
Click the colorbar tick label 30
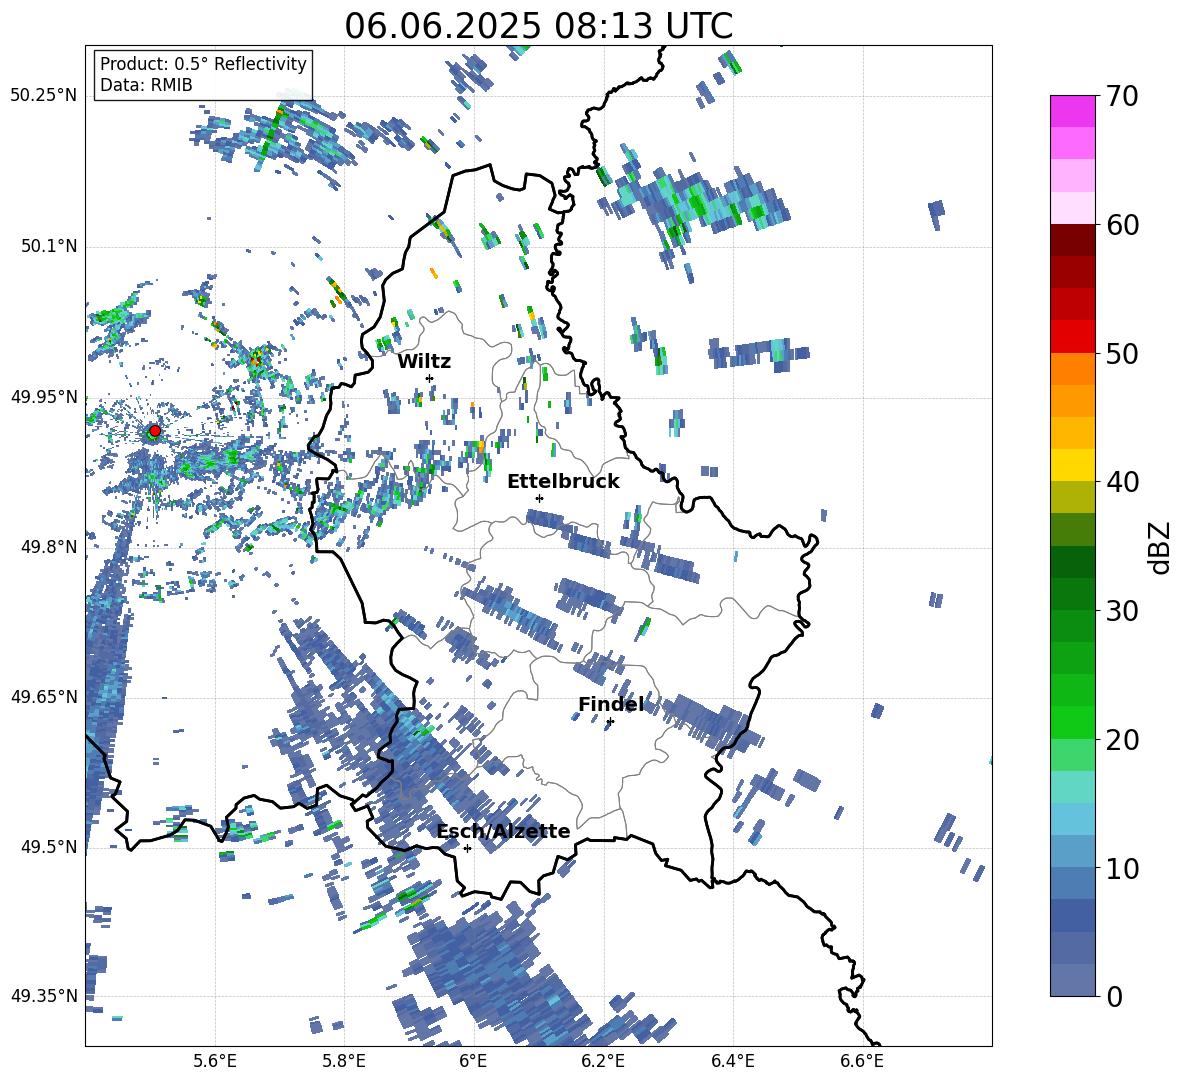1122,611
